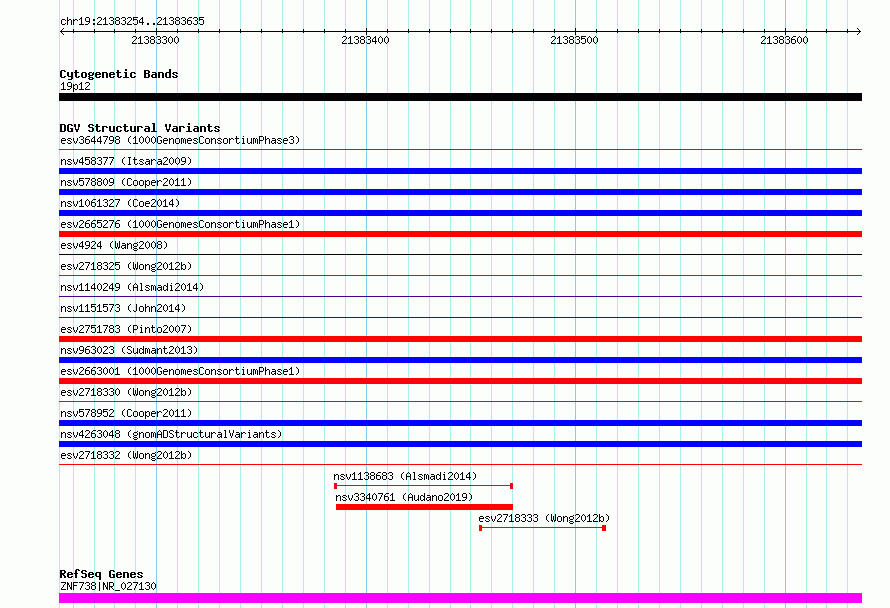The width and height of the screenshot is (890, 608).
Task: Select the esv2718333 feature line
Action: 543,528
